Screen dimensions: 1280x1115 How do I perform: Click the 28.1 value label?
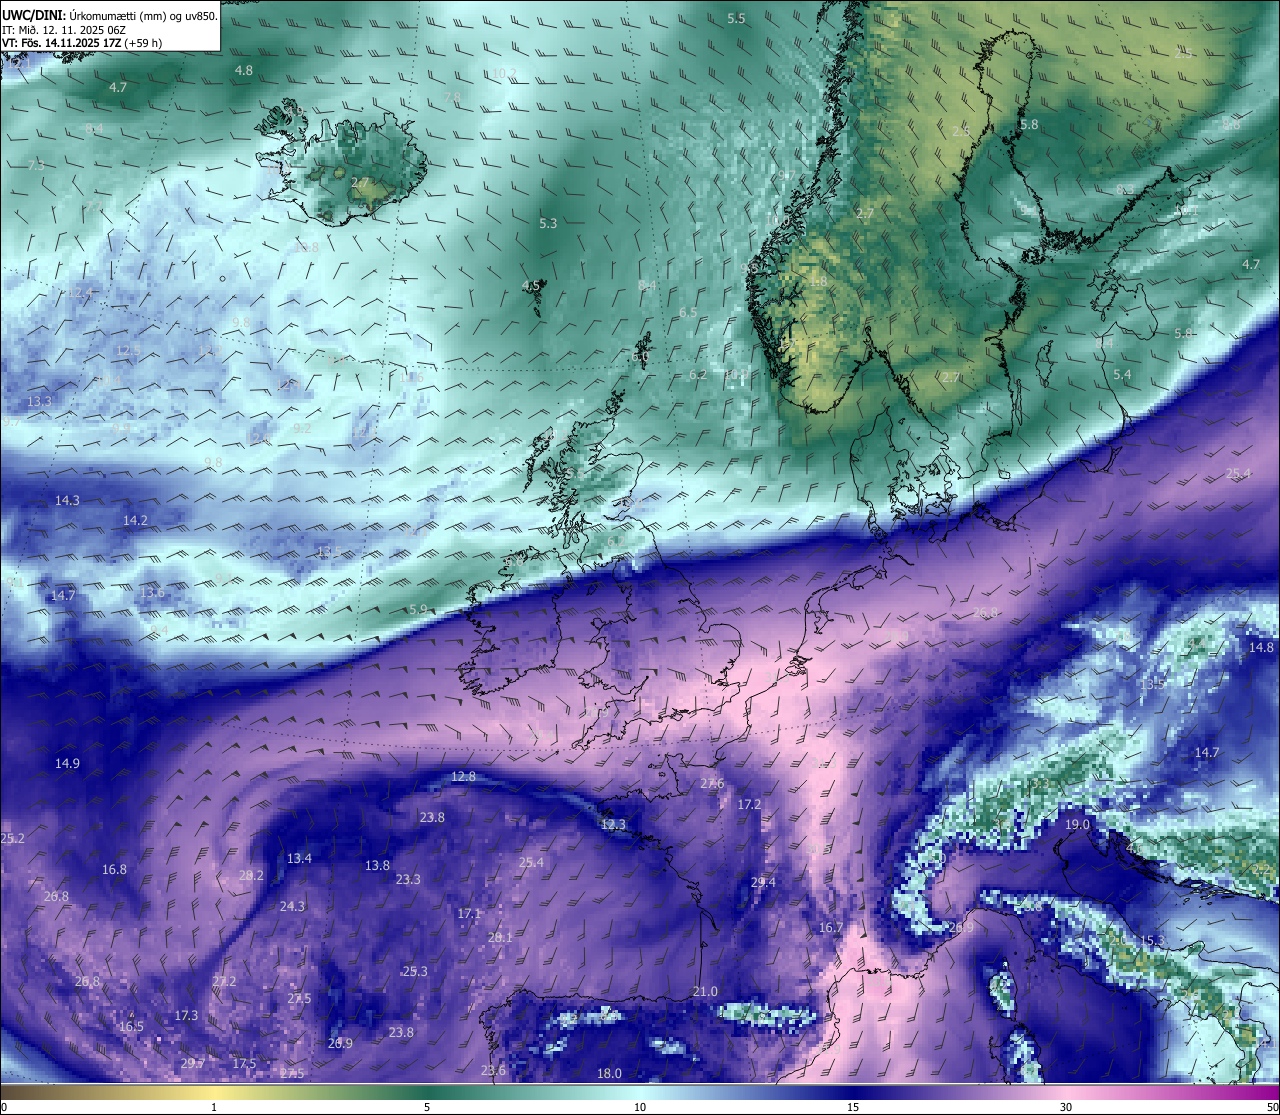(500, 937)
